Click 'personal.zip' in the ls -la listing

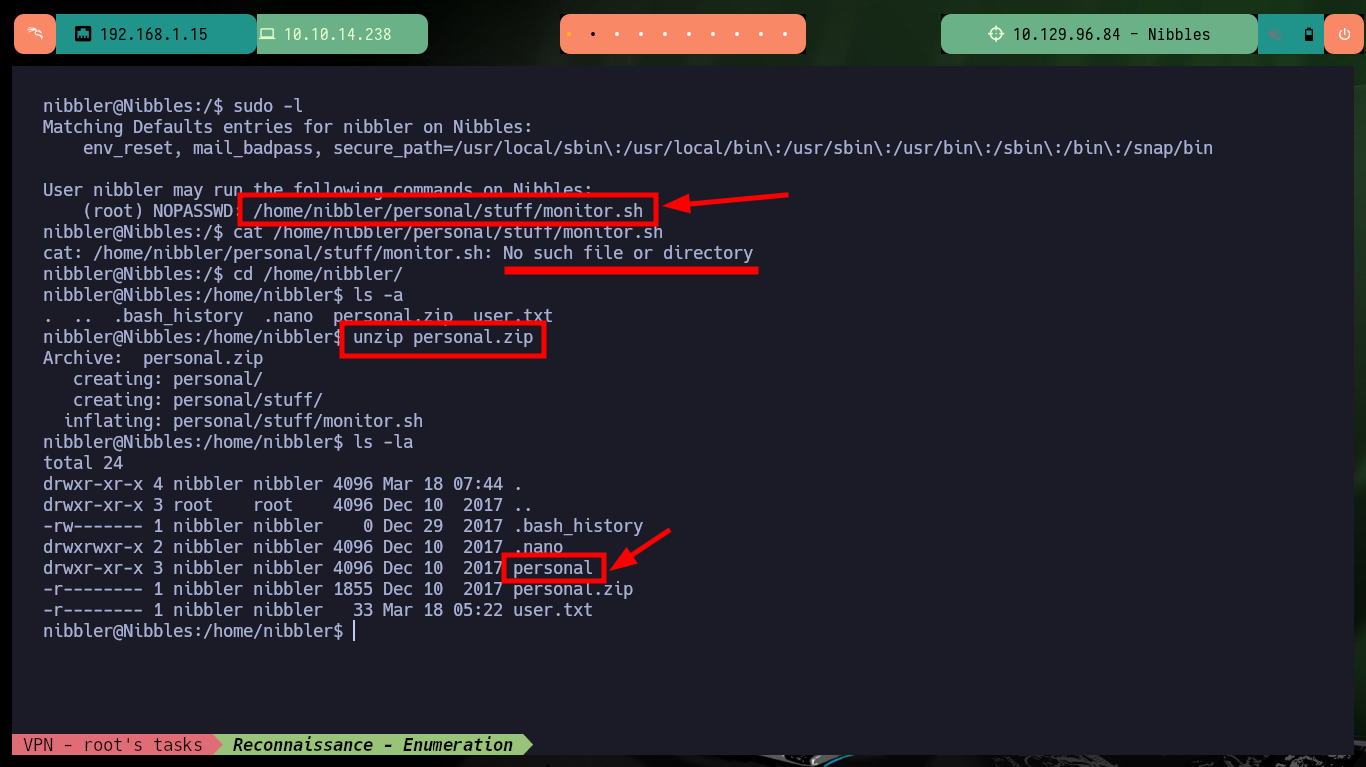[573, 589]
